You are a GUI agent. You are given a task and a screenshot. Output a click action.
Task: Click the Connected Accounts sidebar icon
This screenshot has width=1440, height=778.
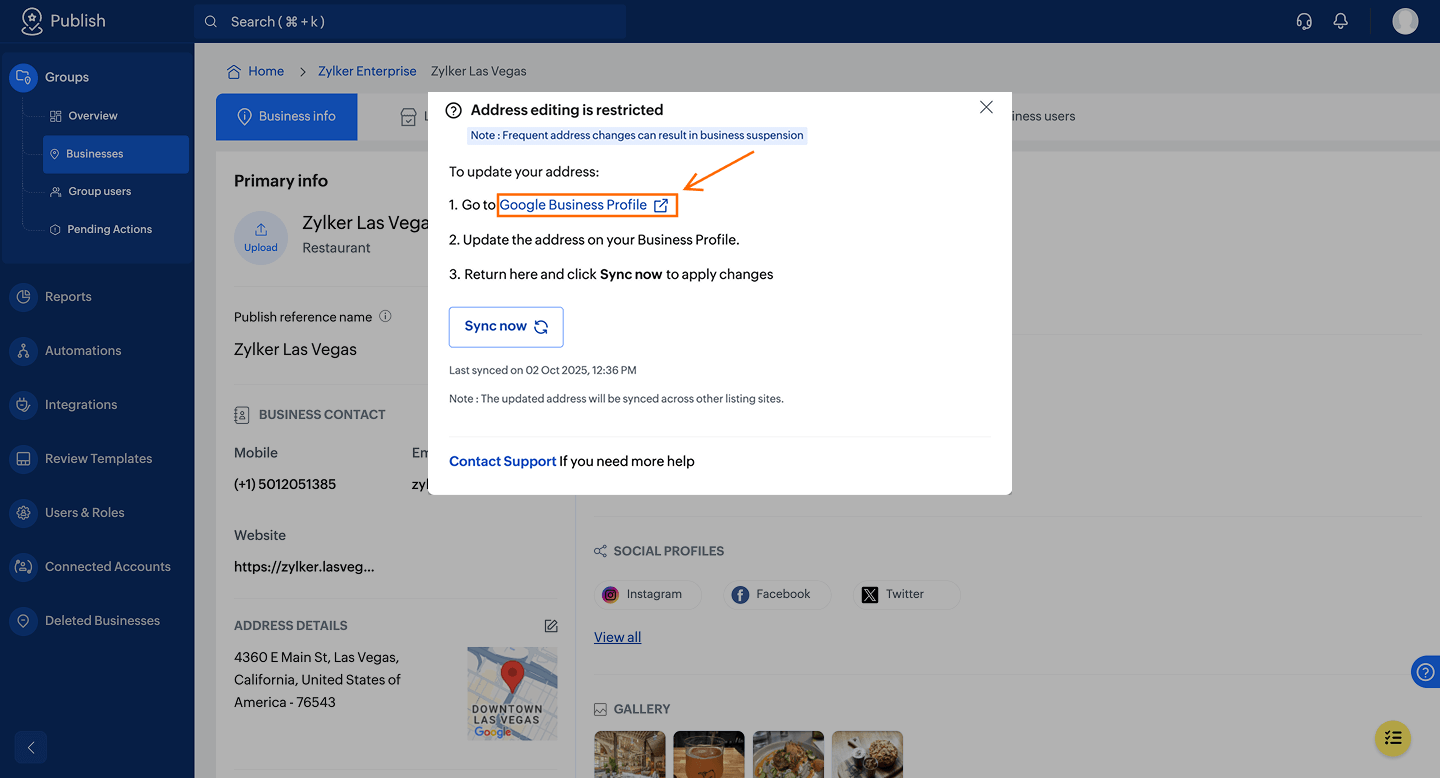coord(23,567)
